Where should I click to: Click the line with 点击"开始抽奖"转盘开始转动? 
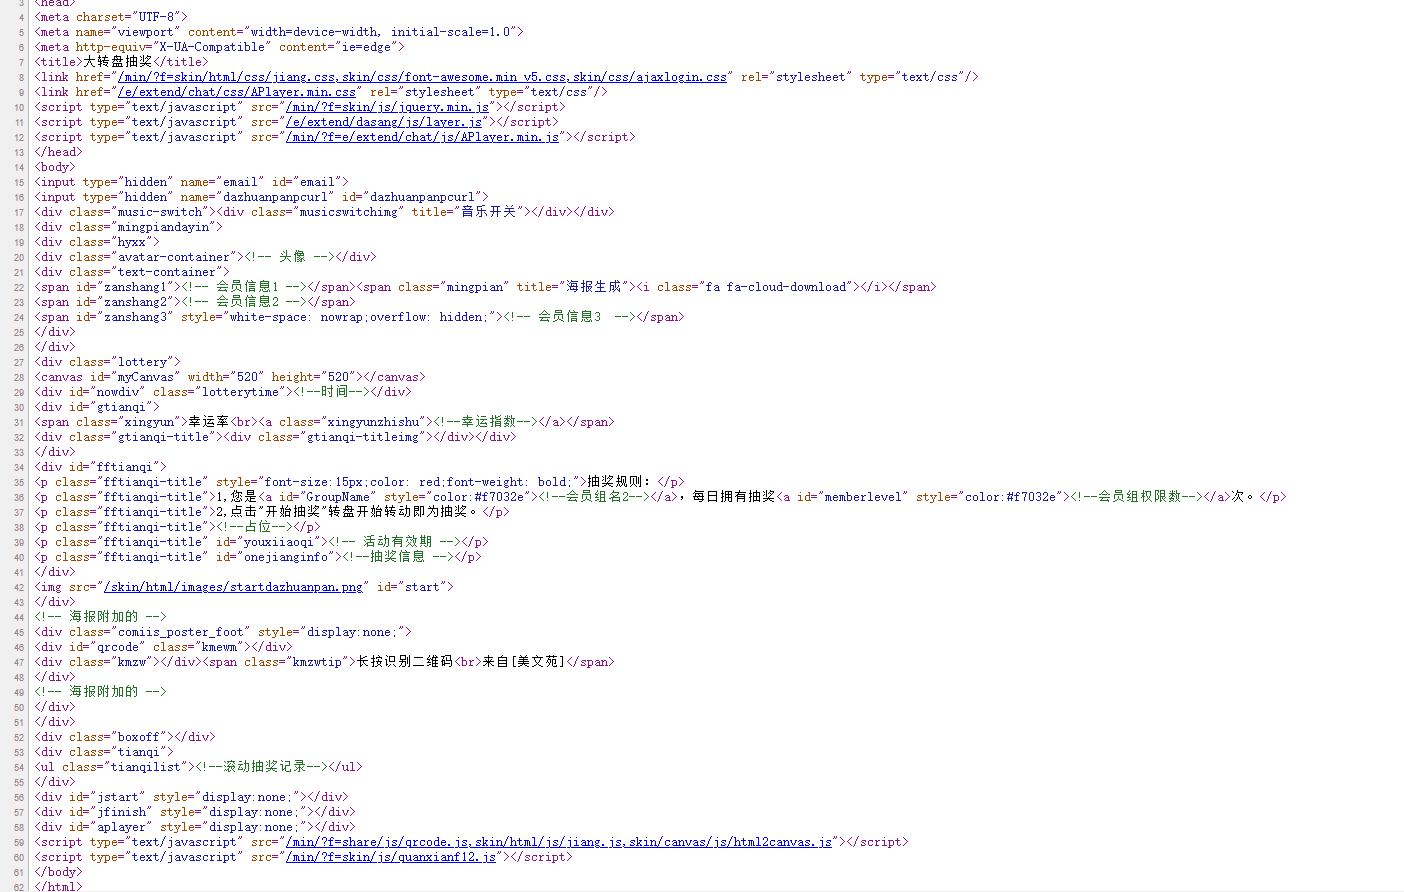click(x=272, y=512)
